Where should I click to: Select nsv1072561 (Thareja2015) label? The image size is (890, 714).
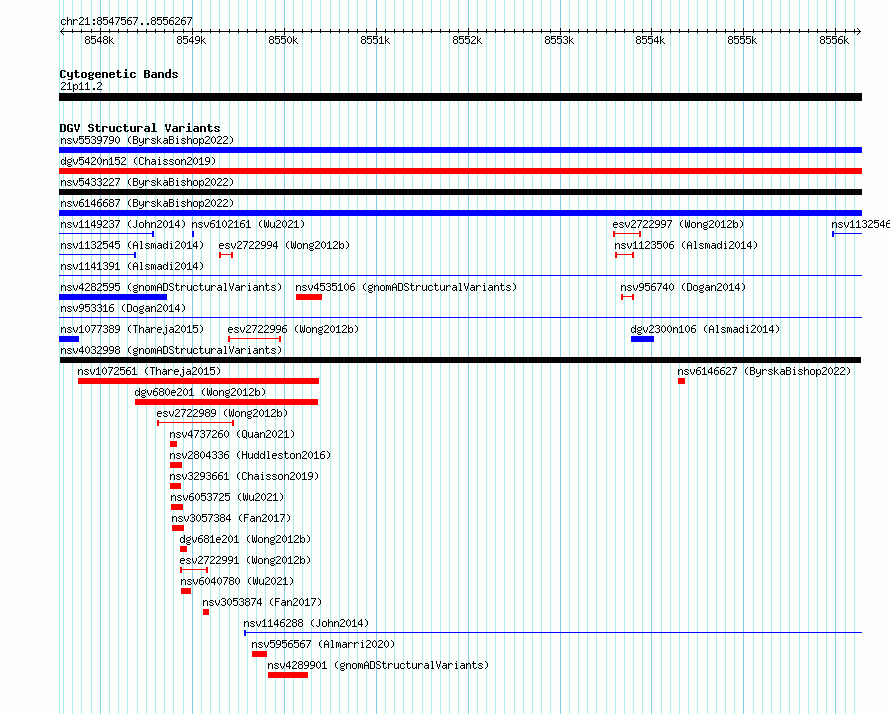[149, 371]
